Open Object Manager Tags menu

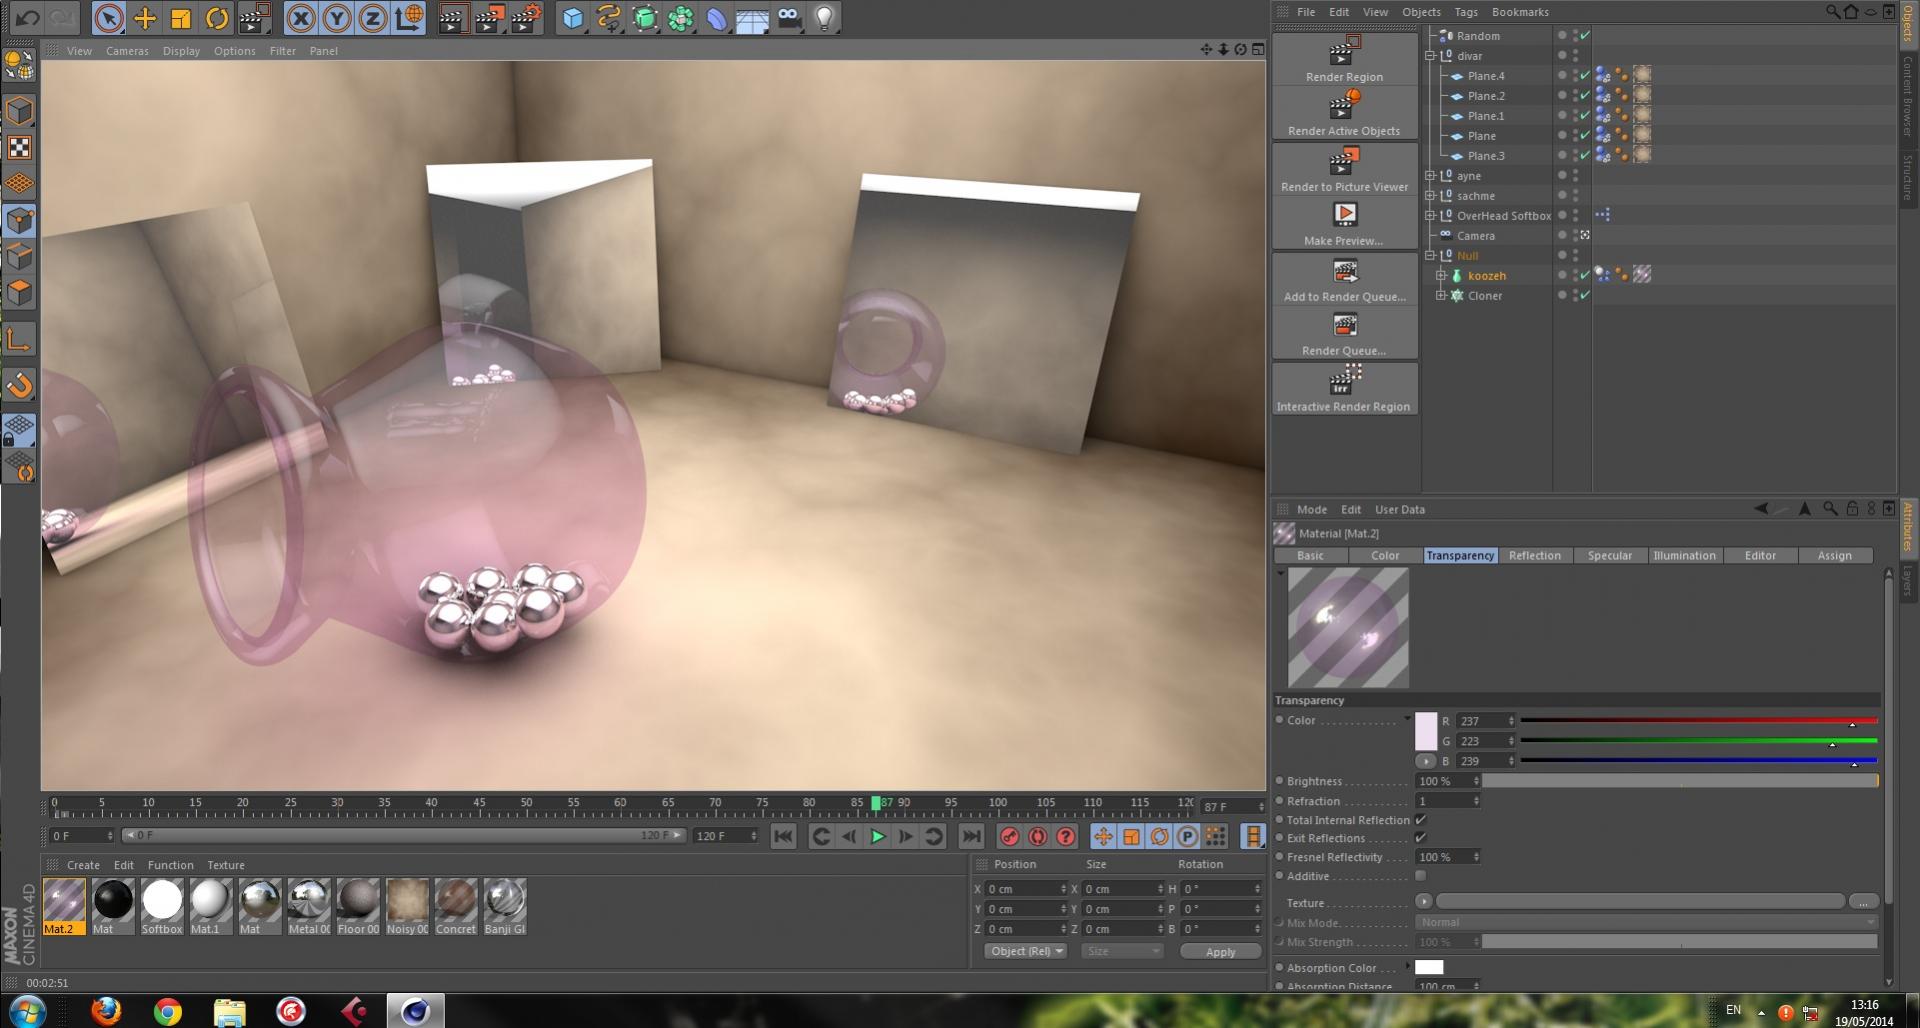[x=1466, y=12]
